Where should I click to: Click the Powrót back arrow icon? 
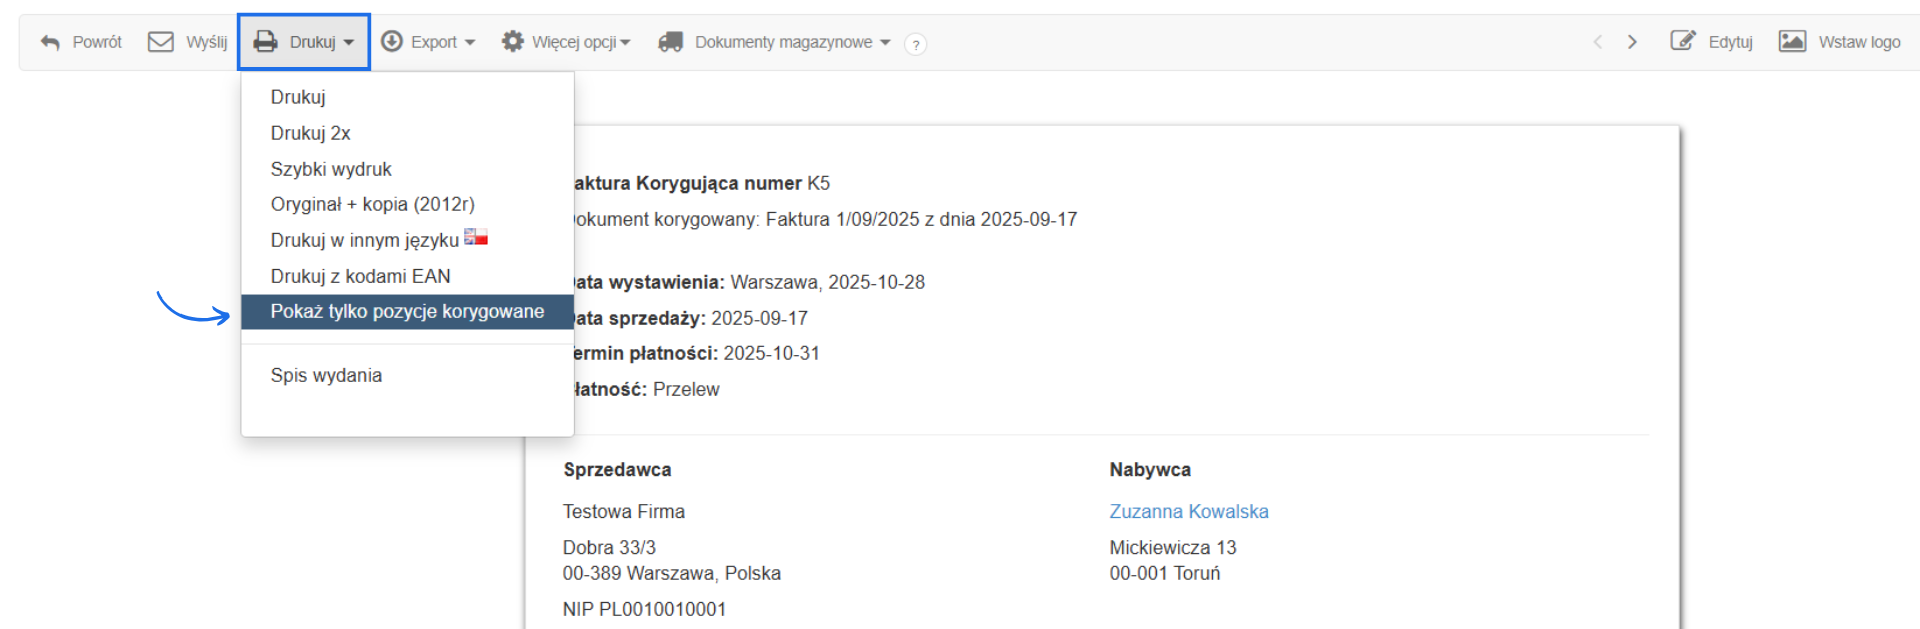pyautogui.click(x=50, y=42)
